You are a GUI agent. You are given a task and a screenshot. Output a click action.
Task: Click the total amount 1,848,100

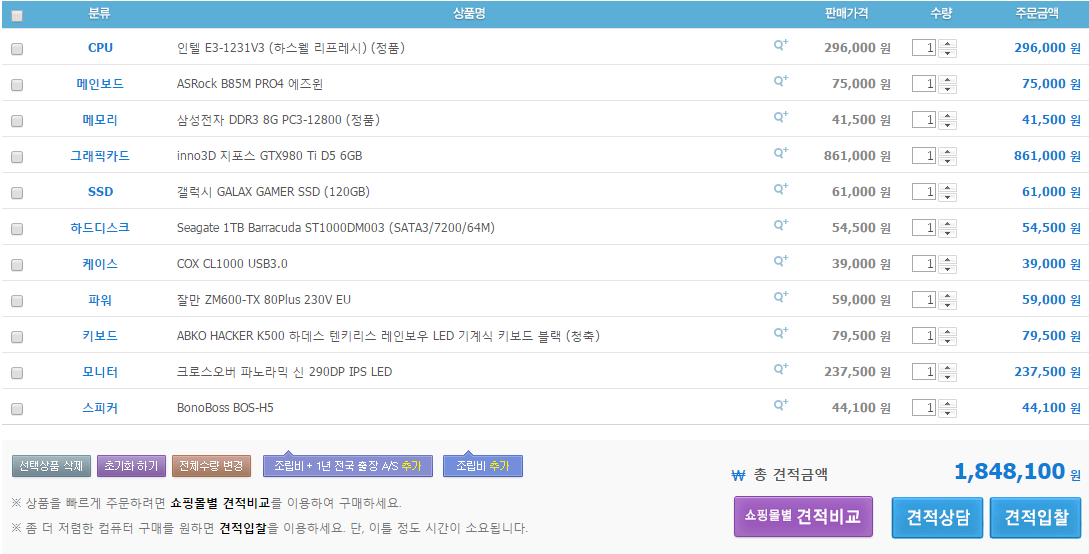click(1009, 472)
